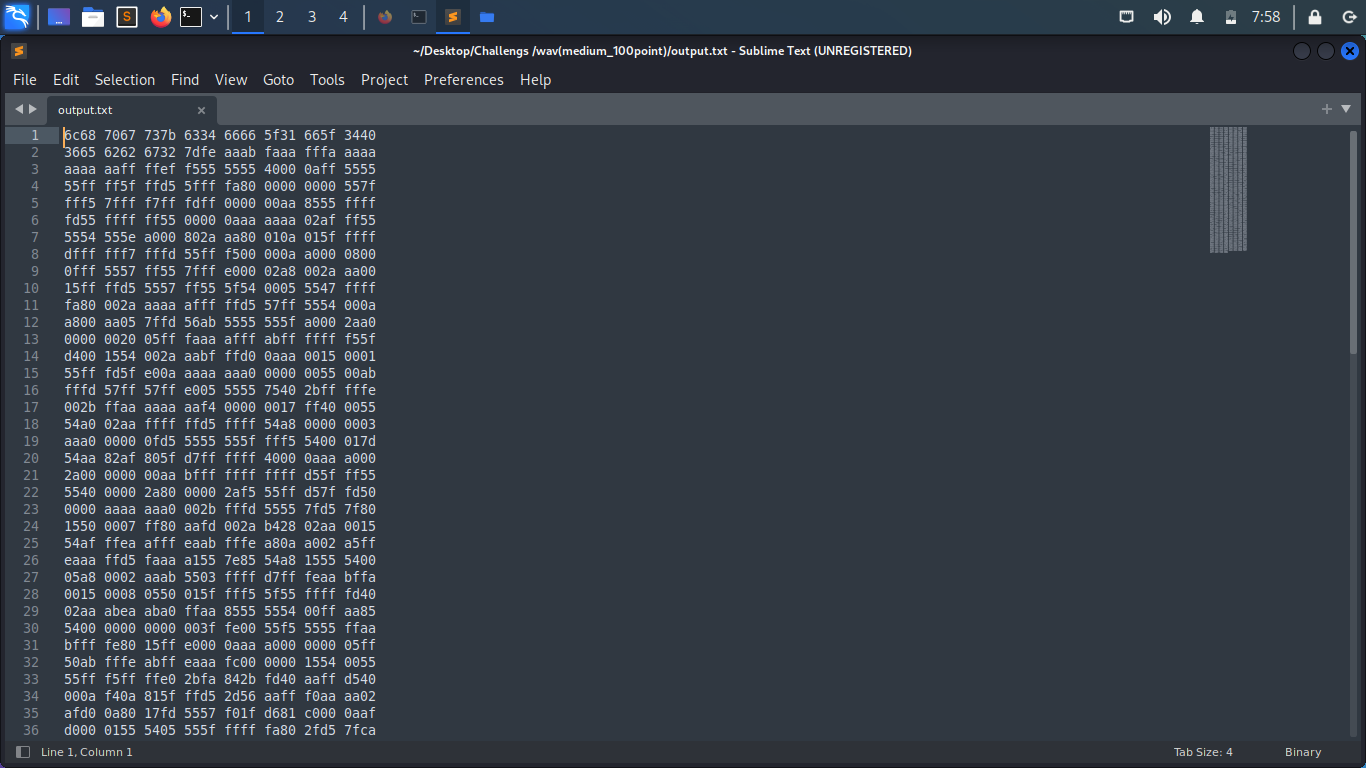This screenshot has height=768, width=1366.
Task: Switch to workspace 2
Action: tap(279, 17)
